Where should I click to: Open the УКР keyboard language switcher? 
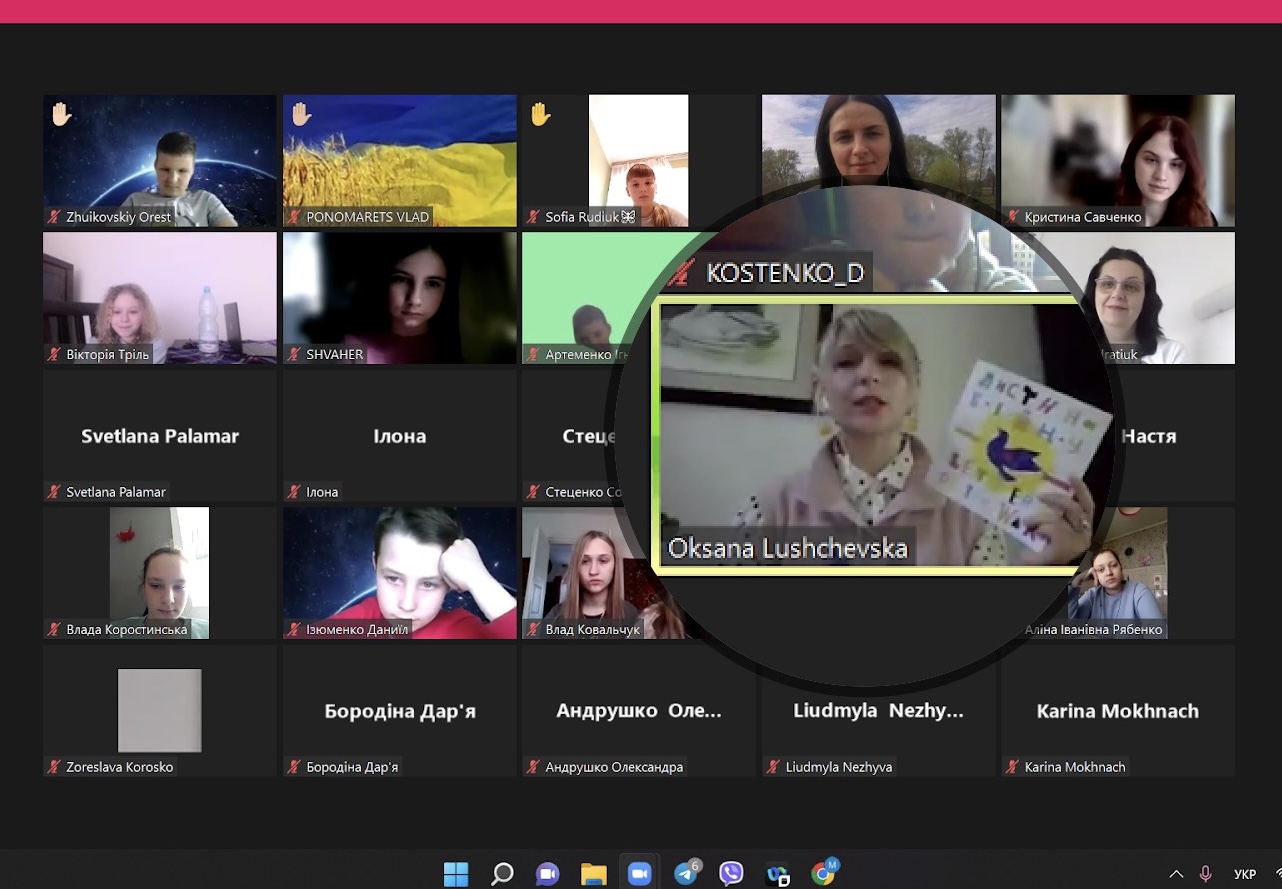(1245, 873)
